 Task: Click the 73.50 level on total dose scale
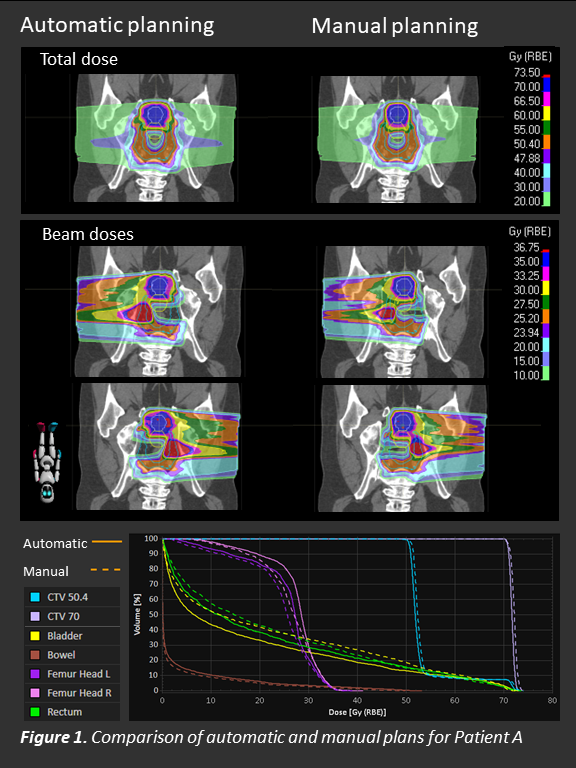[x=527, y=73]
